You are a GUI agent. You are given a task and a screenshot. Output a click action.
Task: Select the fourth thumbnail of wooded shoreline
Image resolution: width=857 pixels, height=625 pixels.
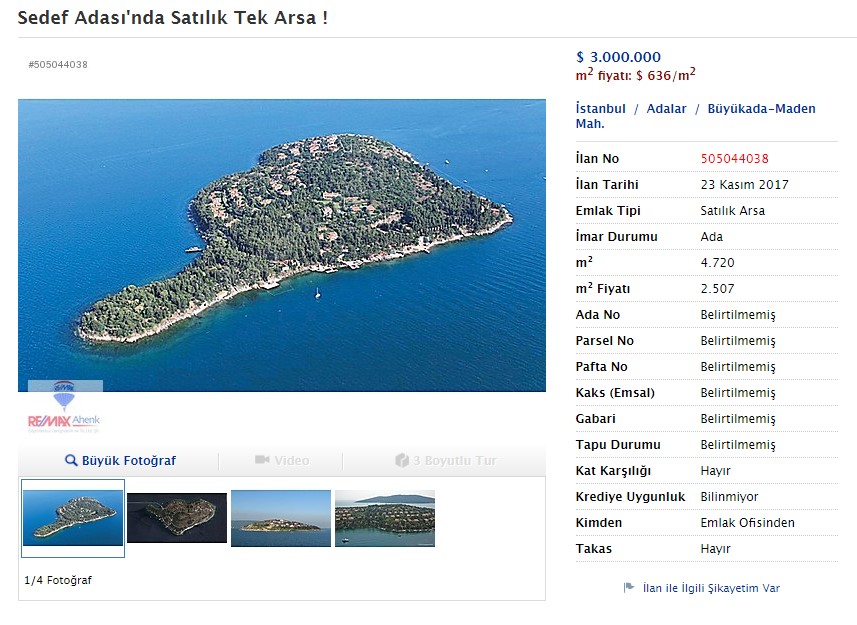pyautogui.click(x=385, y=518)
